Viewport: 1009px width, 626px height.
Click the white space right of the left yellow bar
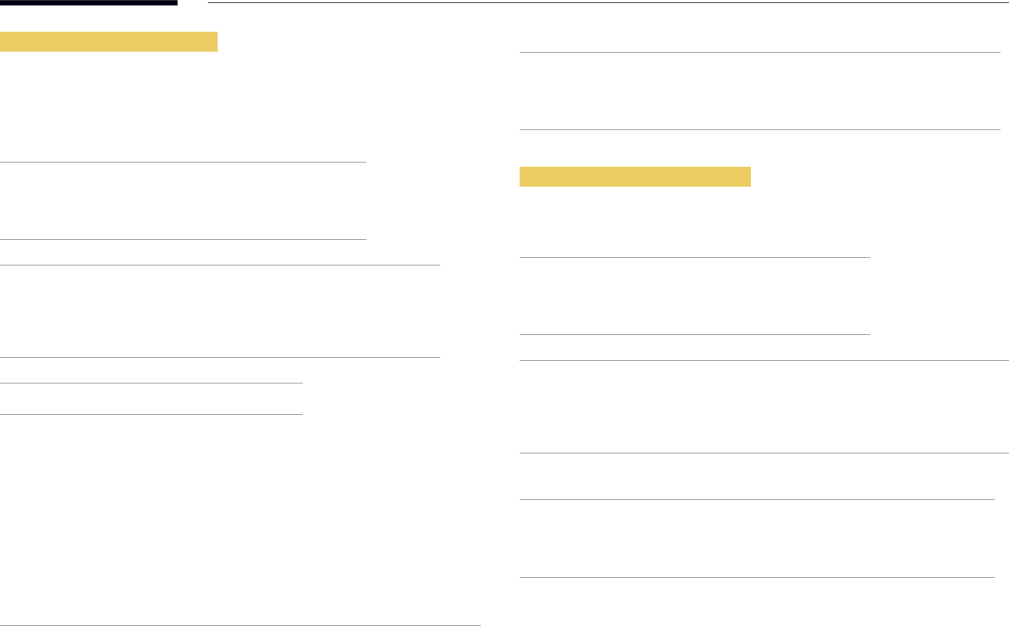(x=360, y=42)
